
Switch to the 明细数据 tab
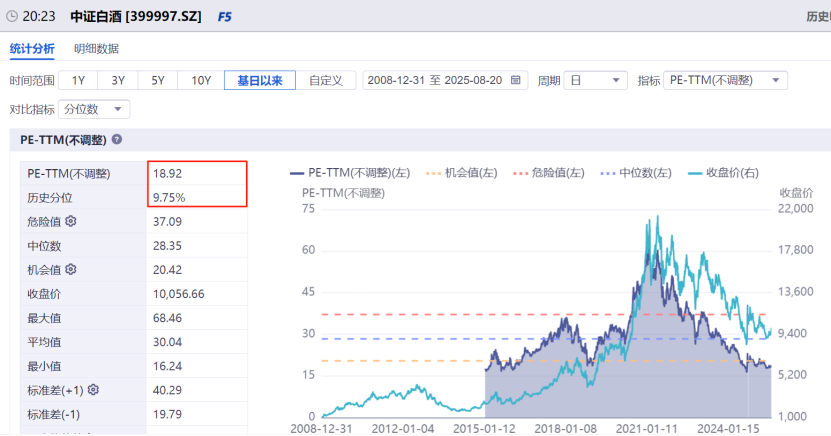click(x=96, y=49)
